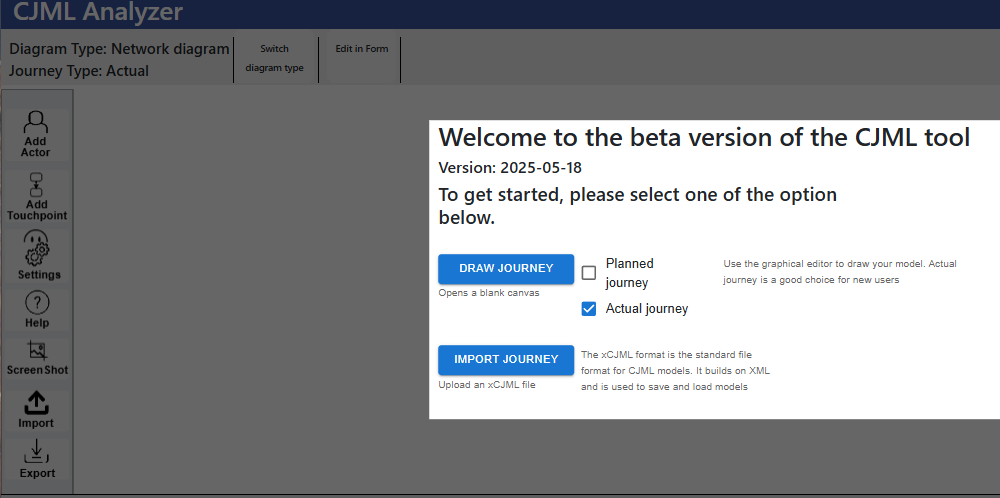
Task: Click the Export icon in left sidebar
Action: click(37, 459)
